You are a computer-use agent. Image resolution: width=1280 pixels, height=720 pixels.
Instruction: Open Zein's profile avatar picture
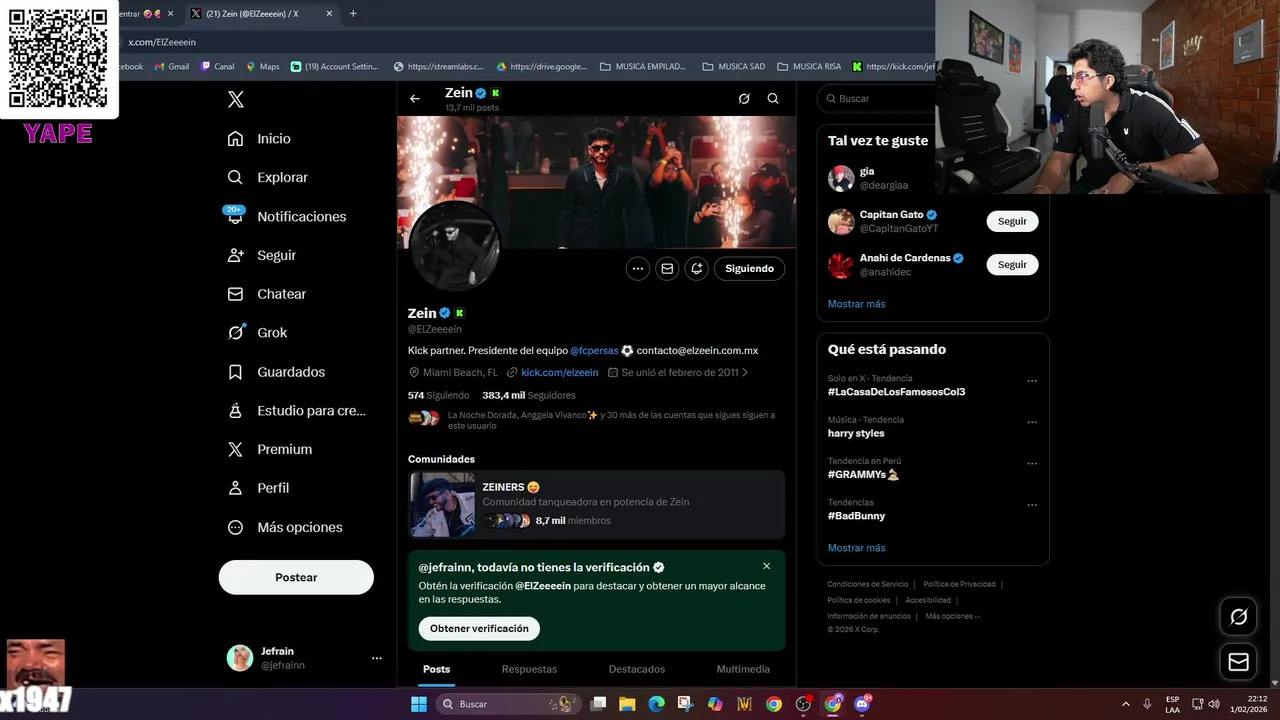click(454, 246)
